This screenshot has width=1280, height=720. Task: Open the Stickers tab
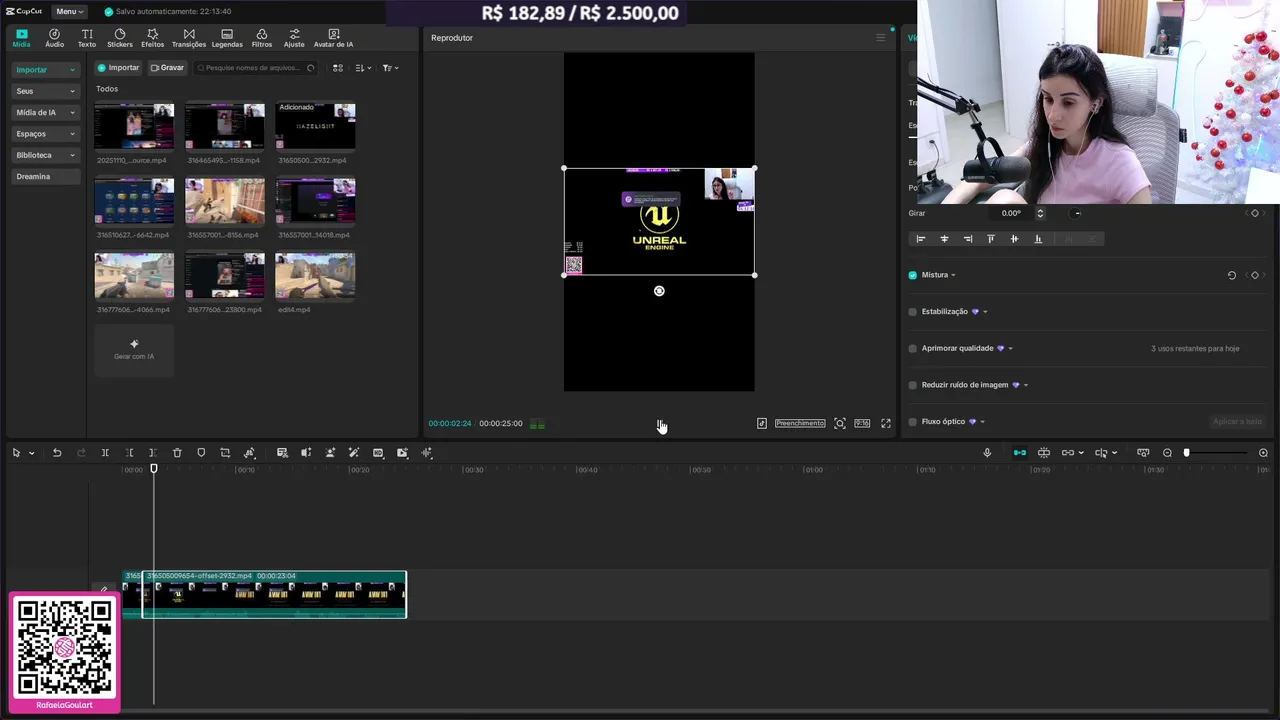coord(120,38)
